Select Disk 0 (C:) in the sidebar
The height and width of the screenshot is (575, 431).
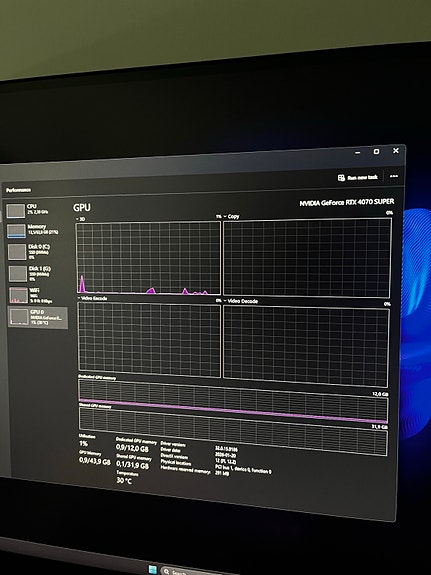coord(36,252)
